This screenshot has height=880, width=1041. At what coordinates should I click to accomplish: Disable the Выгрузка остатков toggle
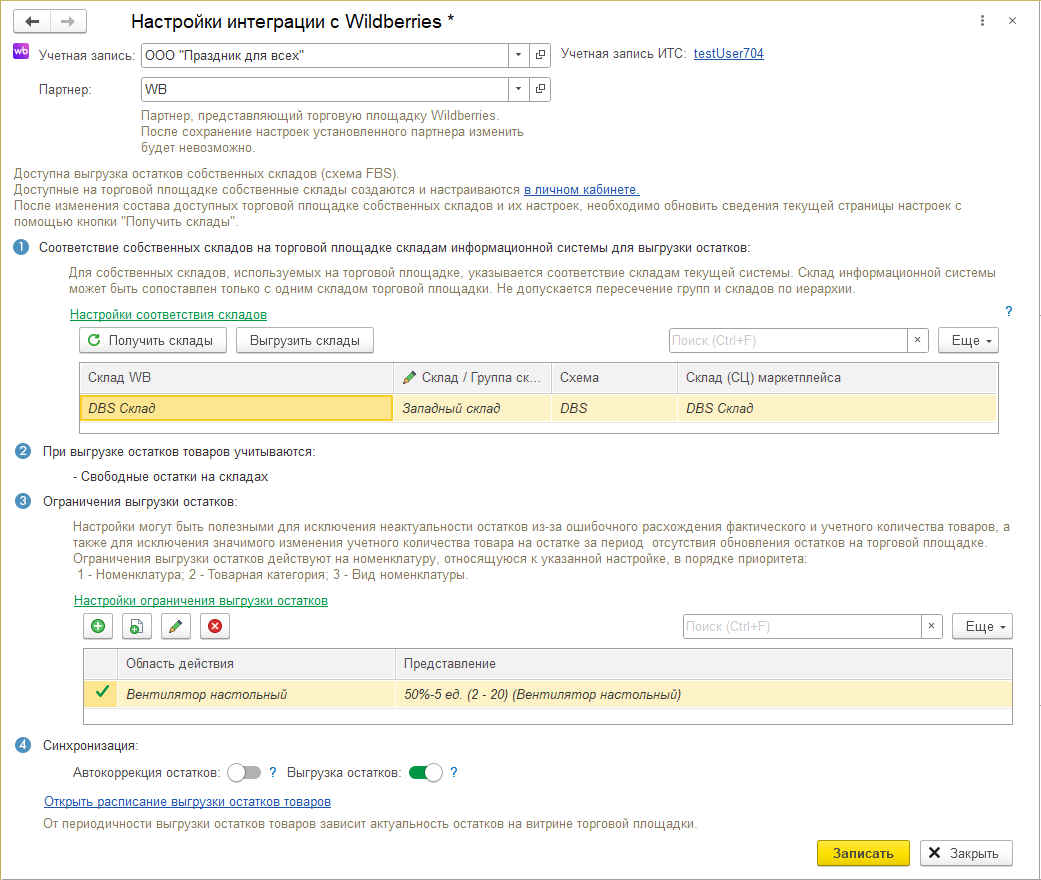coord(426,773)
